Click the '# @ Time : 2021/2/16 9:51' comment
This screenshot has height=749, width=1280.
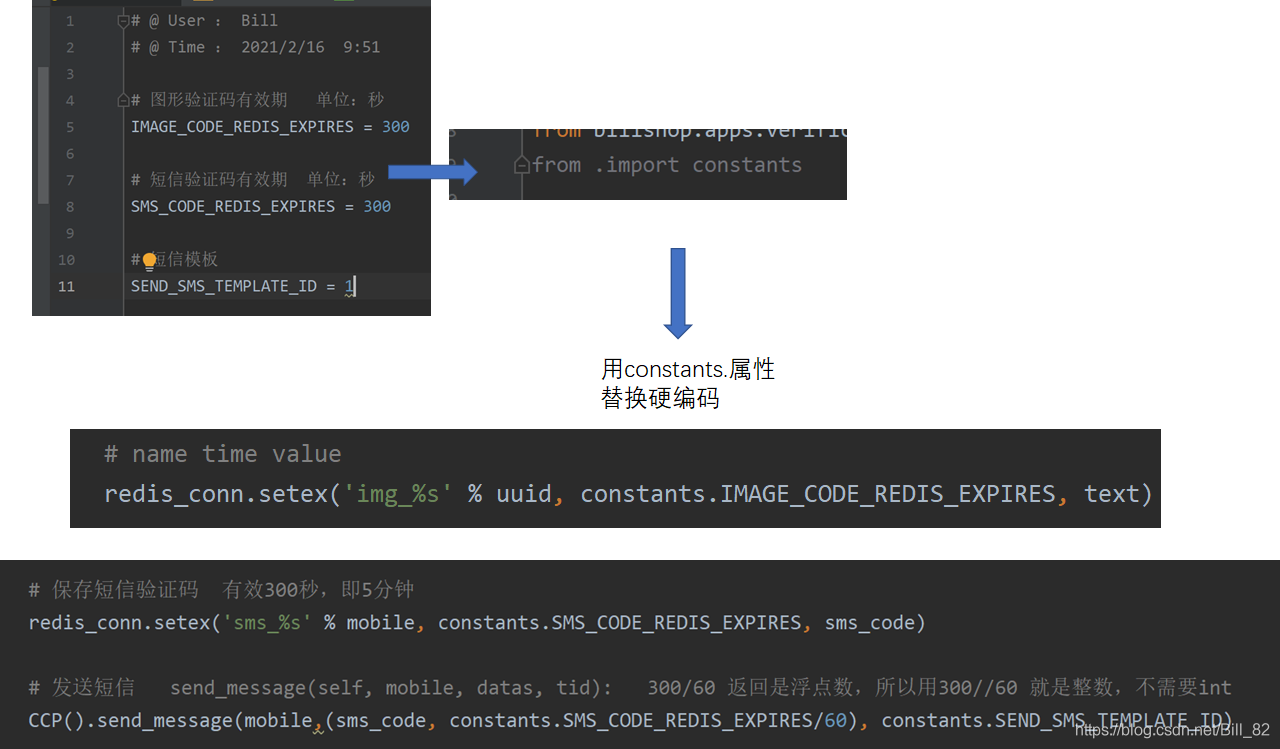click(x=255, y=47)
